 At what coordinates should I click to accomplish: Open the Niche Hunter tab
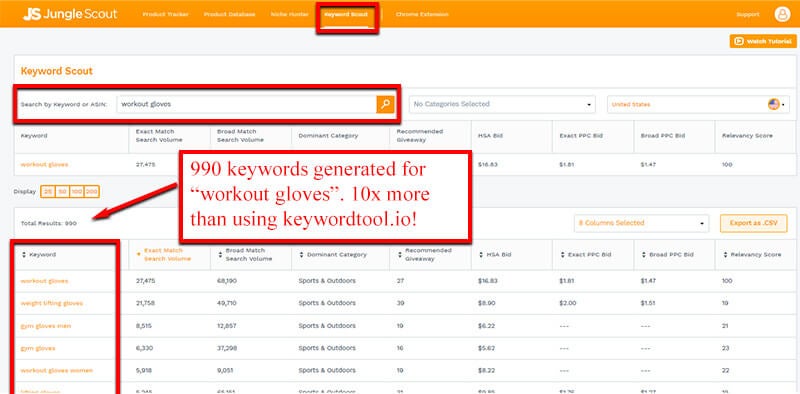[x=290, y=14]
